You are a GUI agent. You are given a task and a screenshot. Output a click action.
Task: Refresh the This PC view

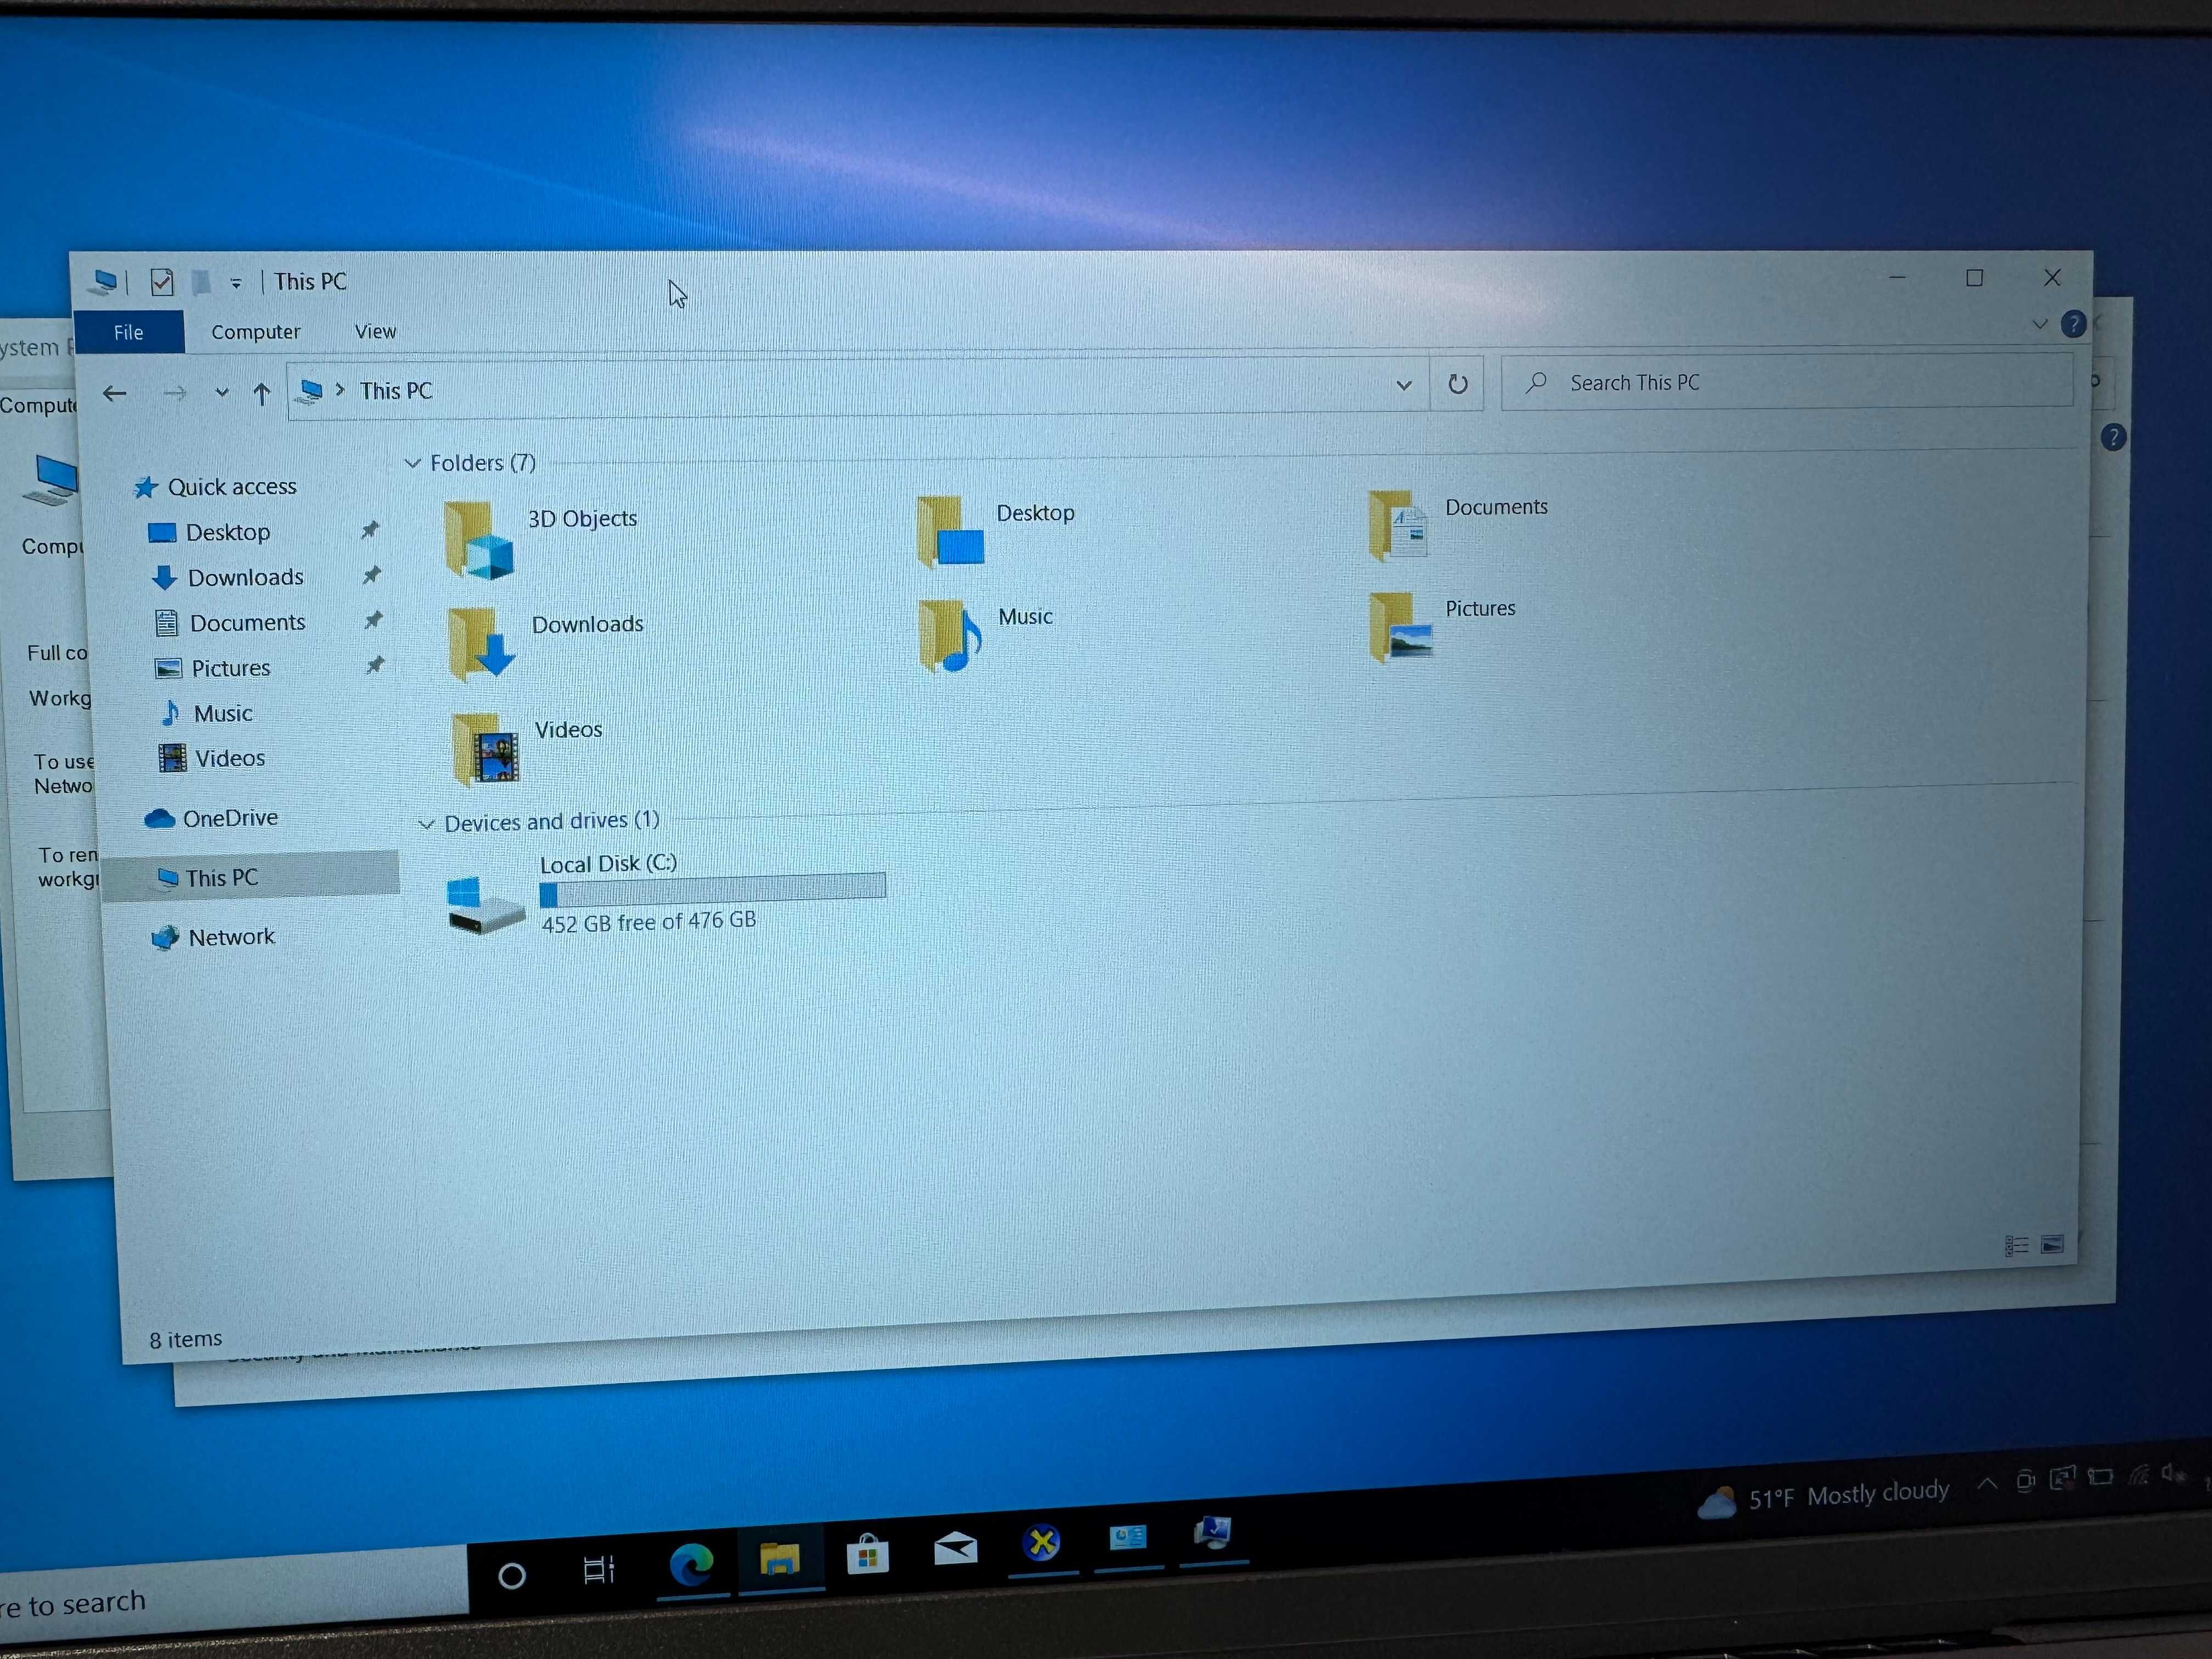coord(1458,384)
